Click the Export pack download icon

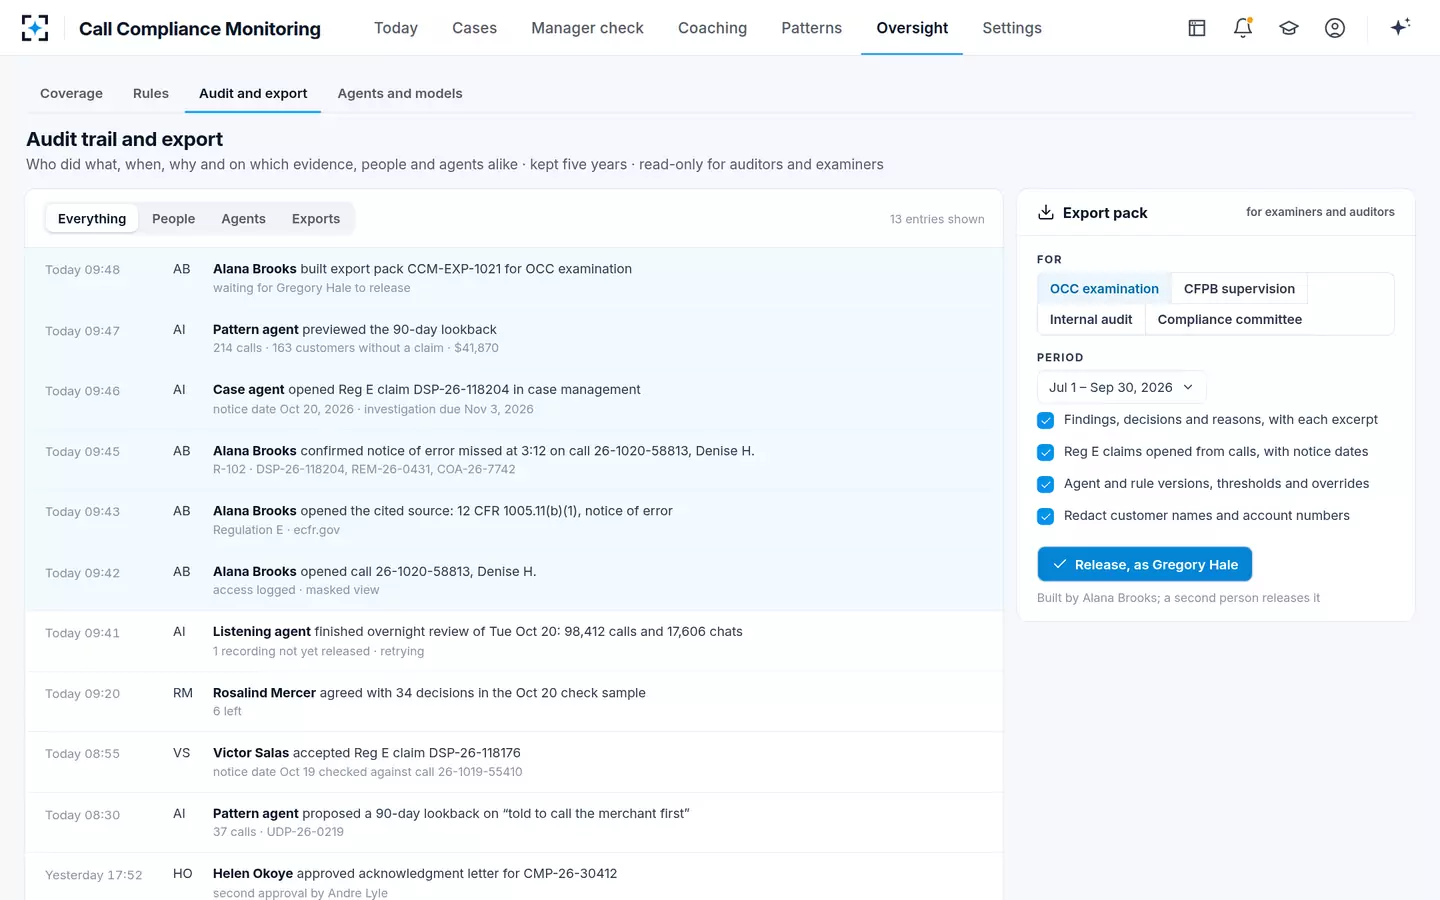(1046, 212)
